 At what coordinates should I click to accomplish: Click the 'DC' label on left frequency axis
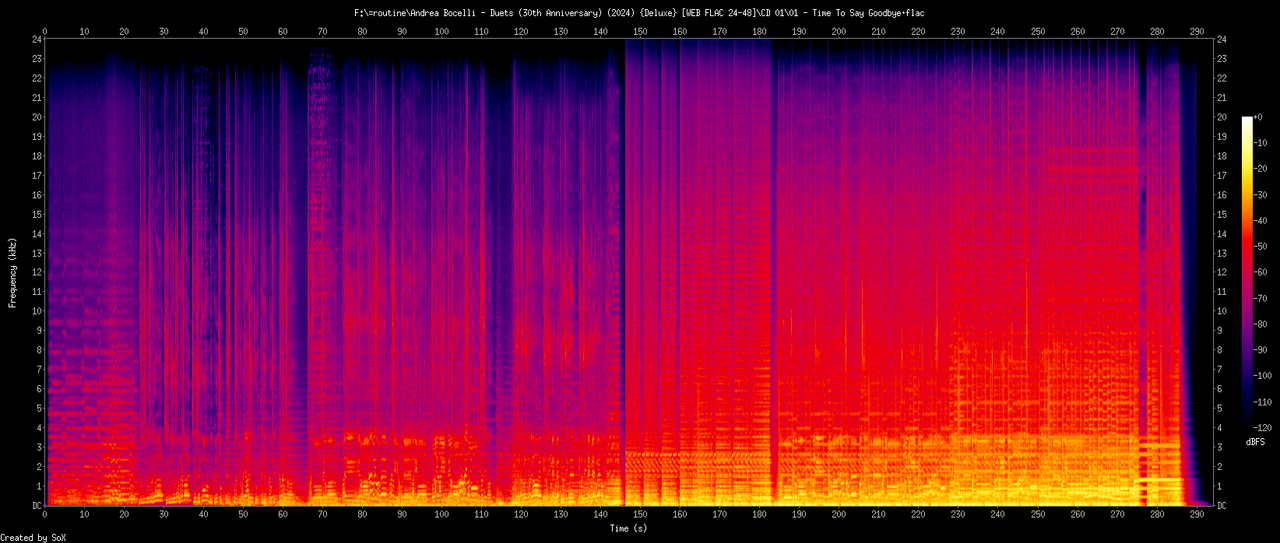(36, 506)
